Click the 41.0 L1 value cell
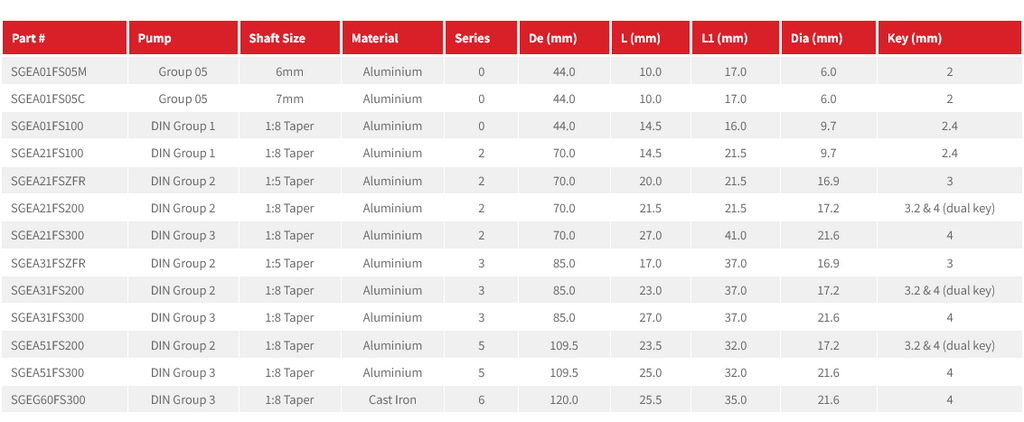The height and width of the screenshot is (422, 1024). 735,236
